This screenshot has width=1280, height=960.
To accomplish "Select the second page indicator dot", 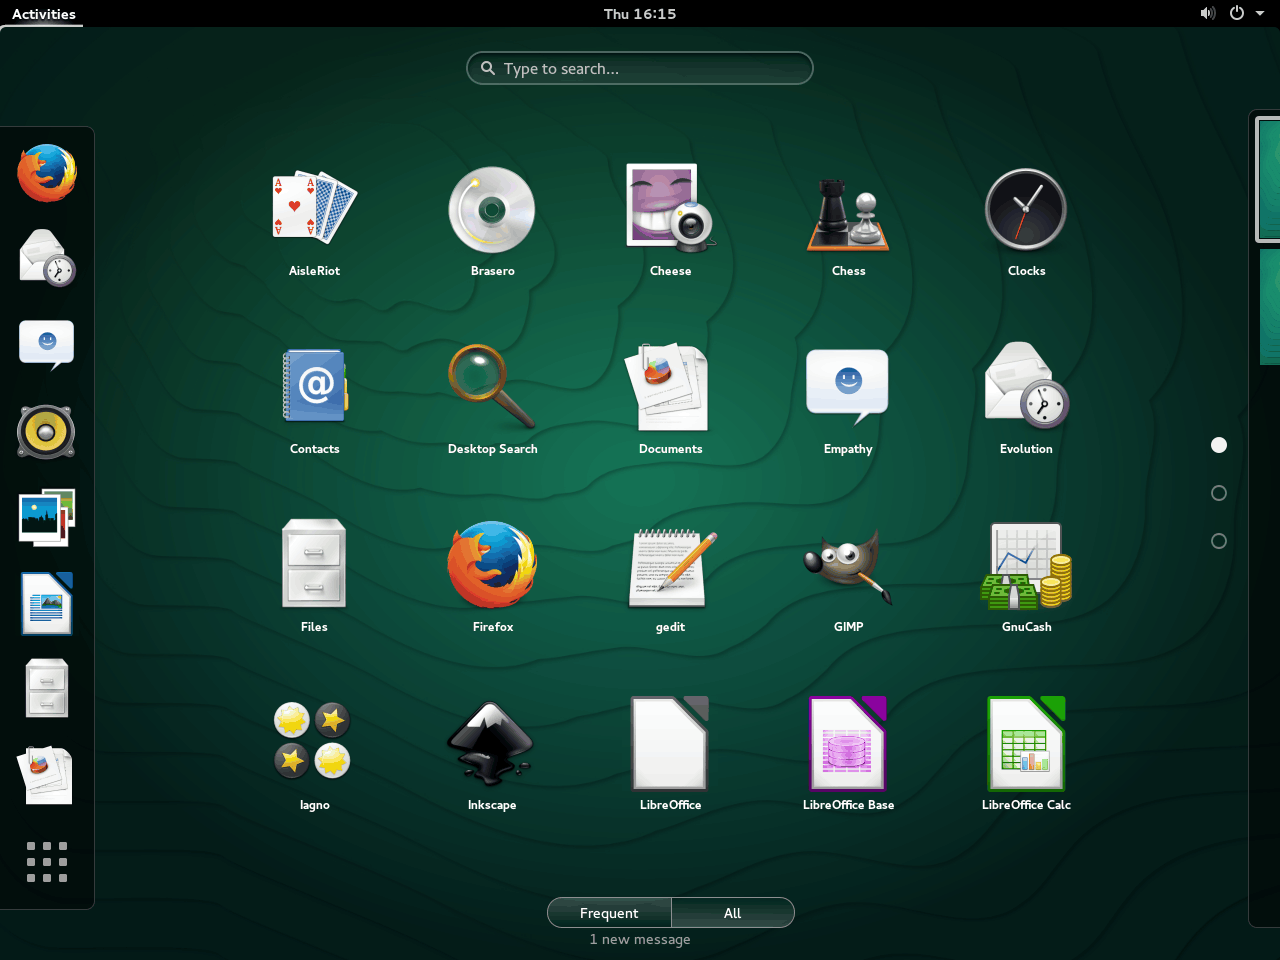I will (x=1219, y=493).
